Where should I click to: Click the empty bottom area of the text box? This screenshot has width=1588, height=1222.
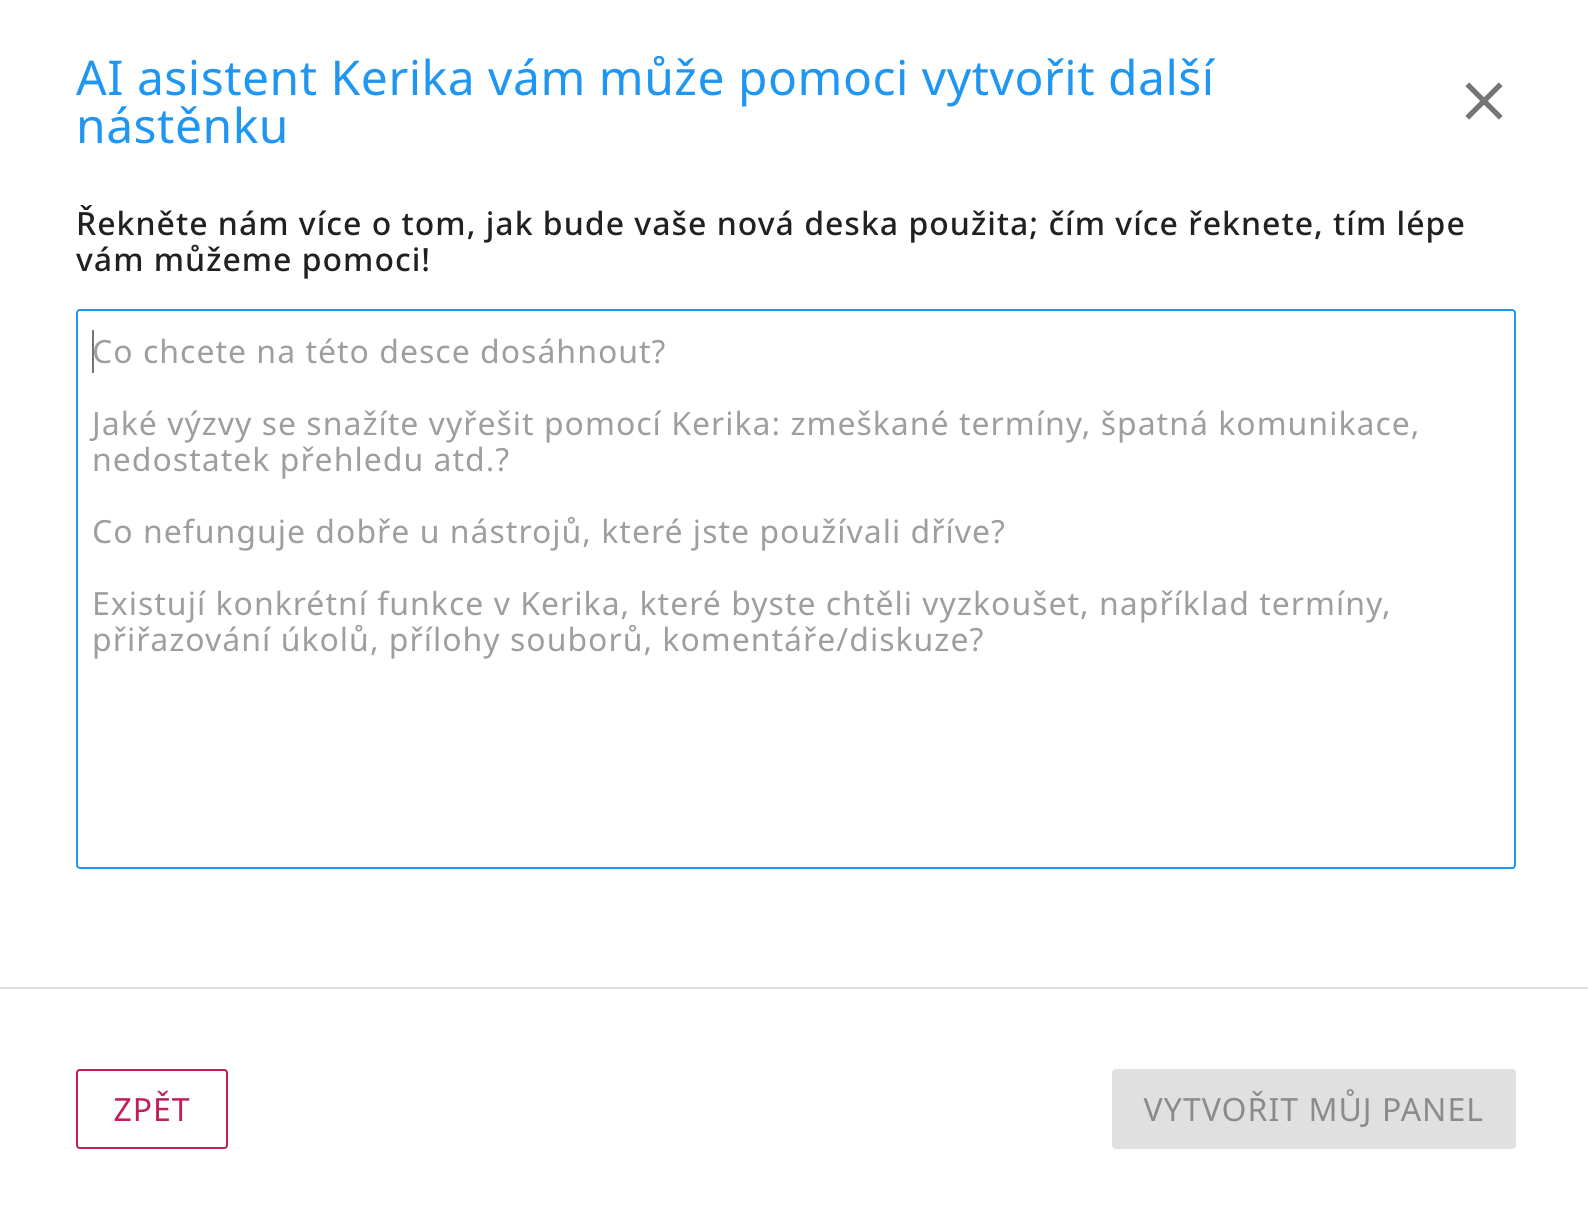click(795, 790)
